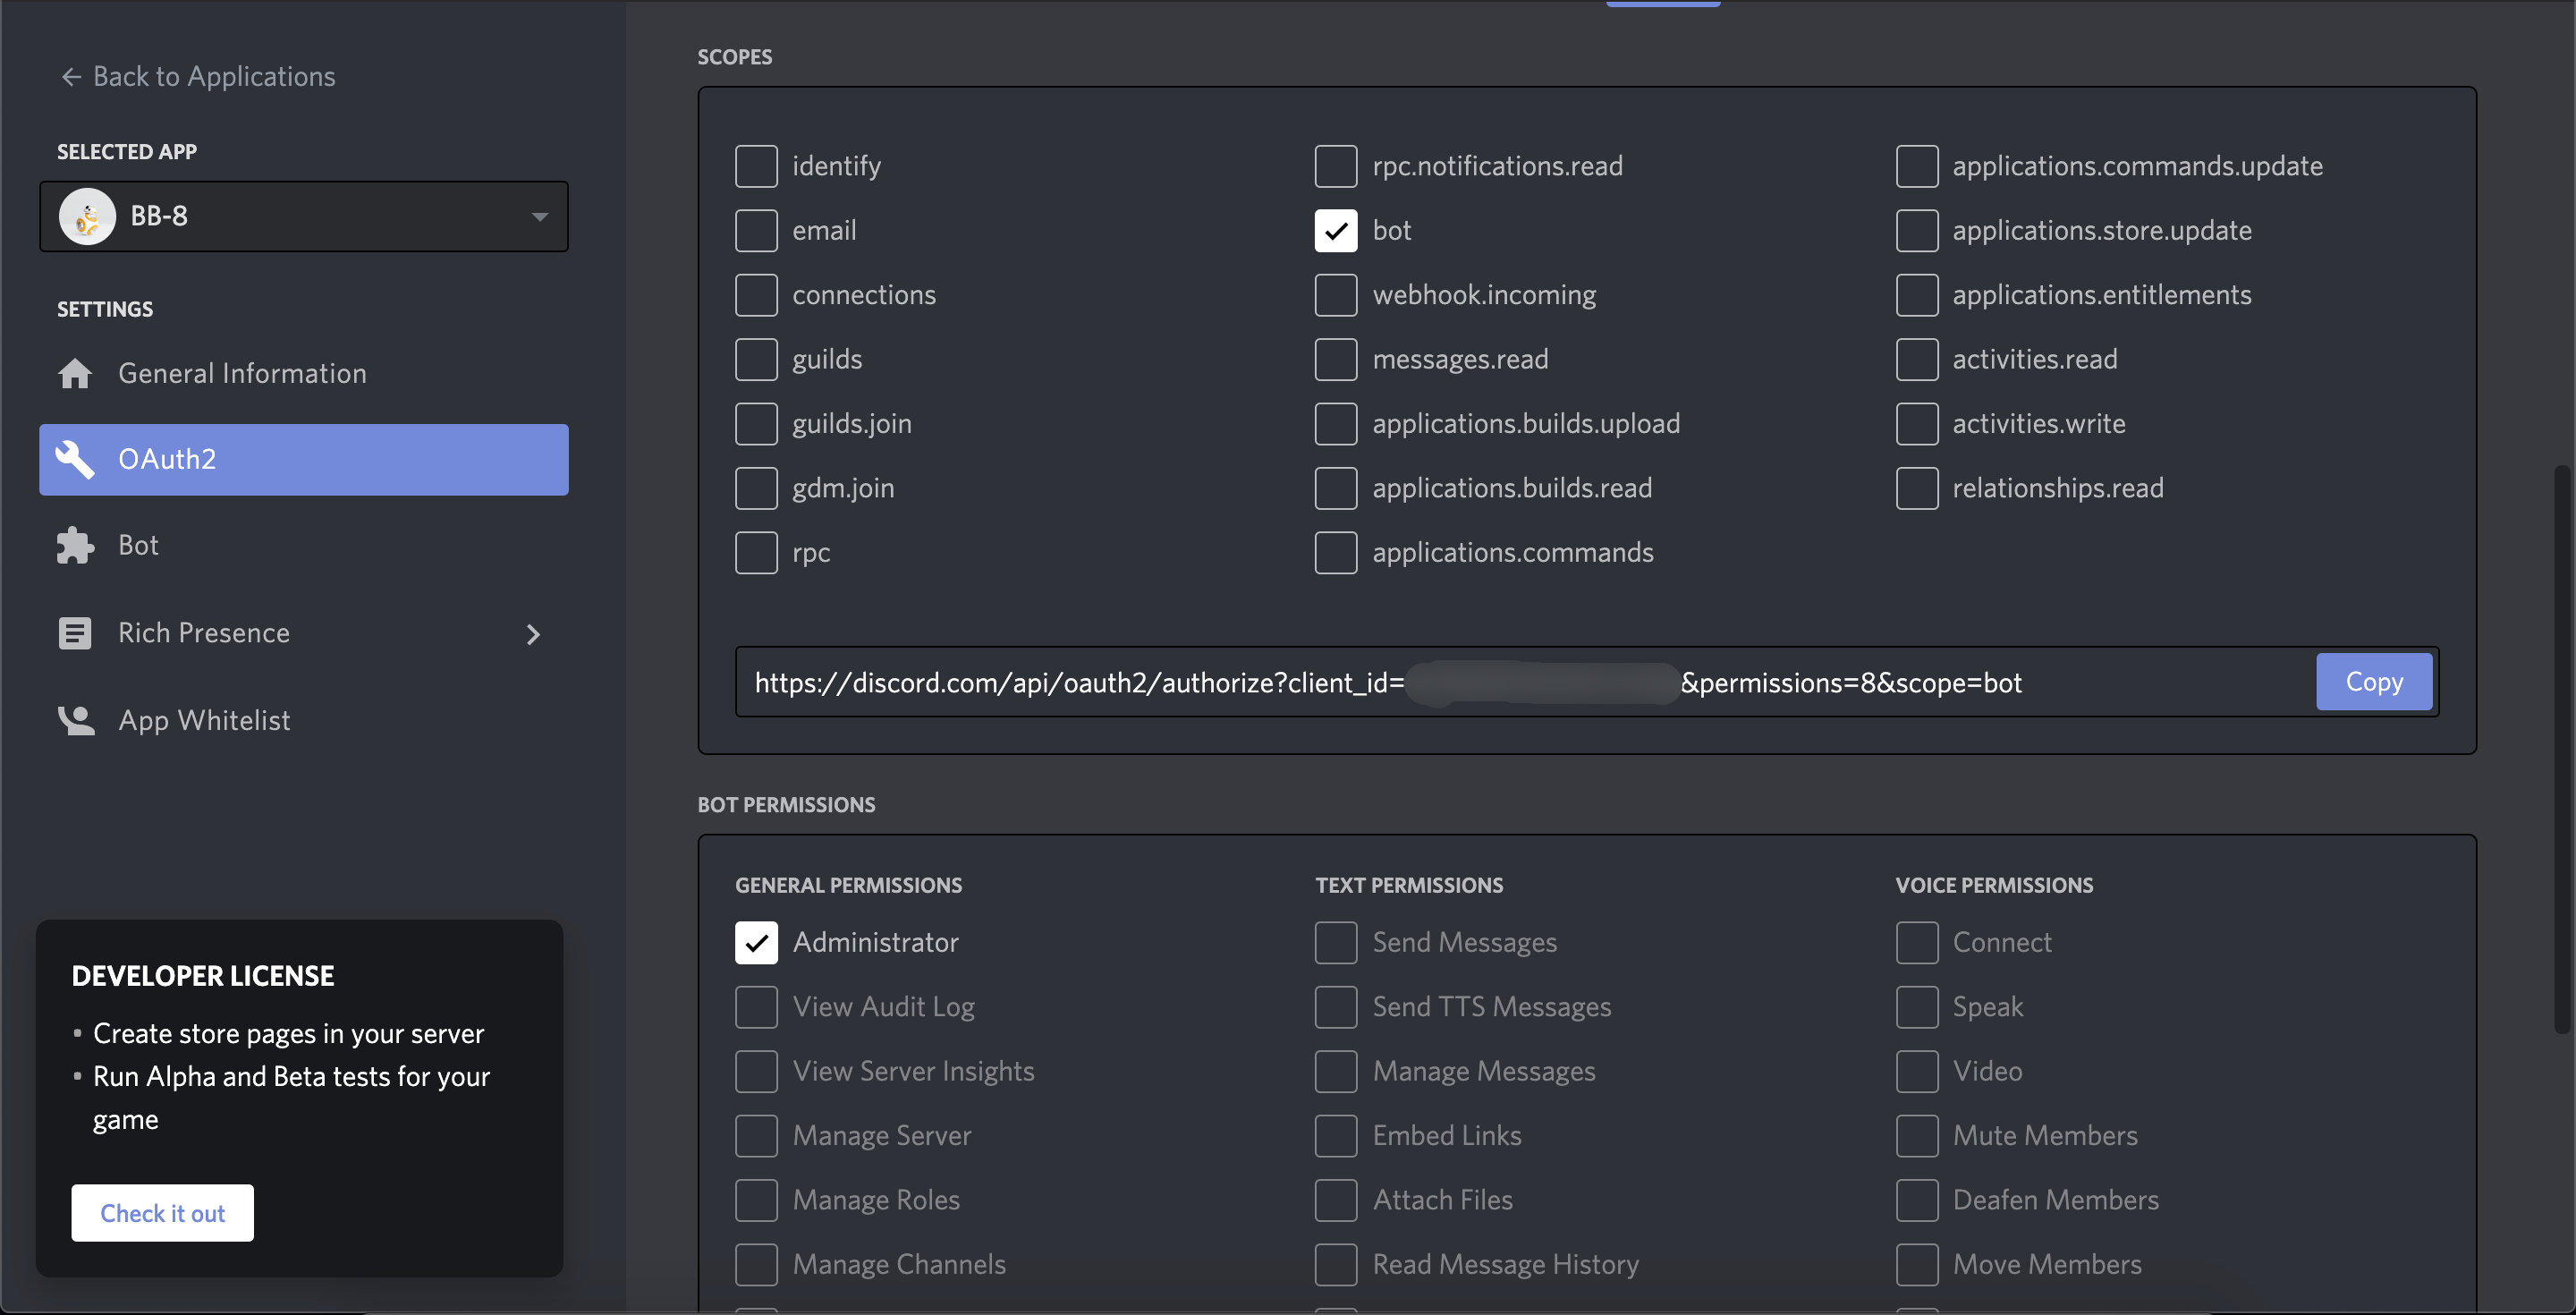Check the Video voice permission
The width and height of the screenshot is (2576, 1315).
pyautogui.click(x=1917, y=1071)
